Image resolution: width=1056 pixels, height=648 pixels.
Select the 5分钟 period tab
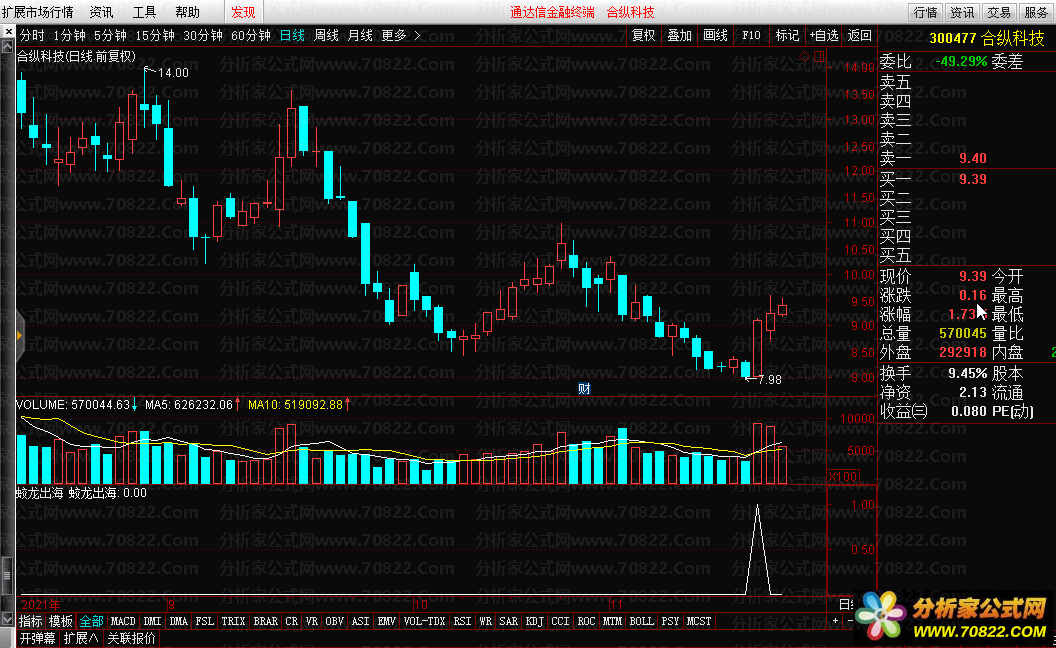click(x=110, y=35)
